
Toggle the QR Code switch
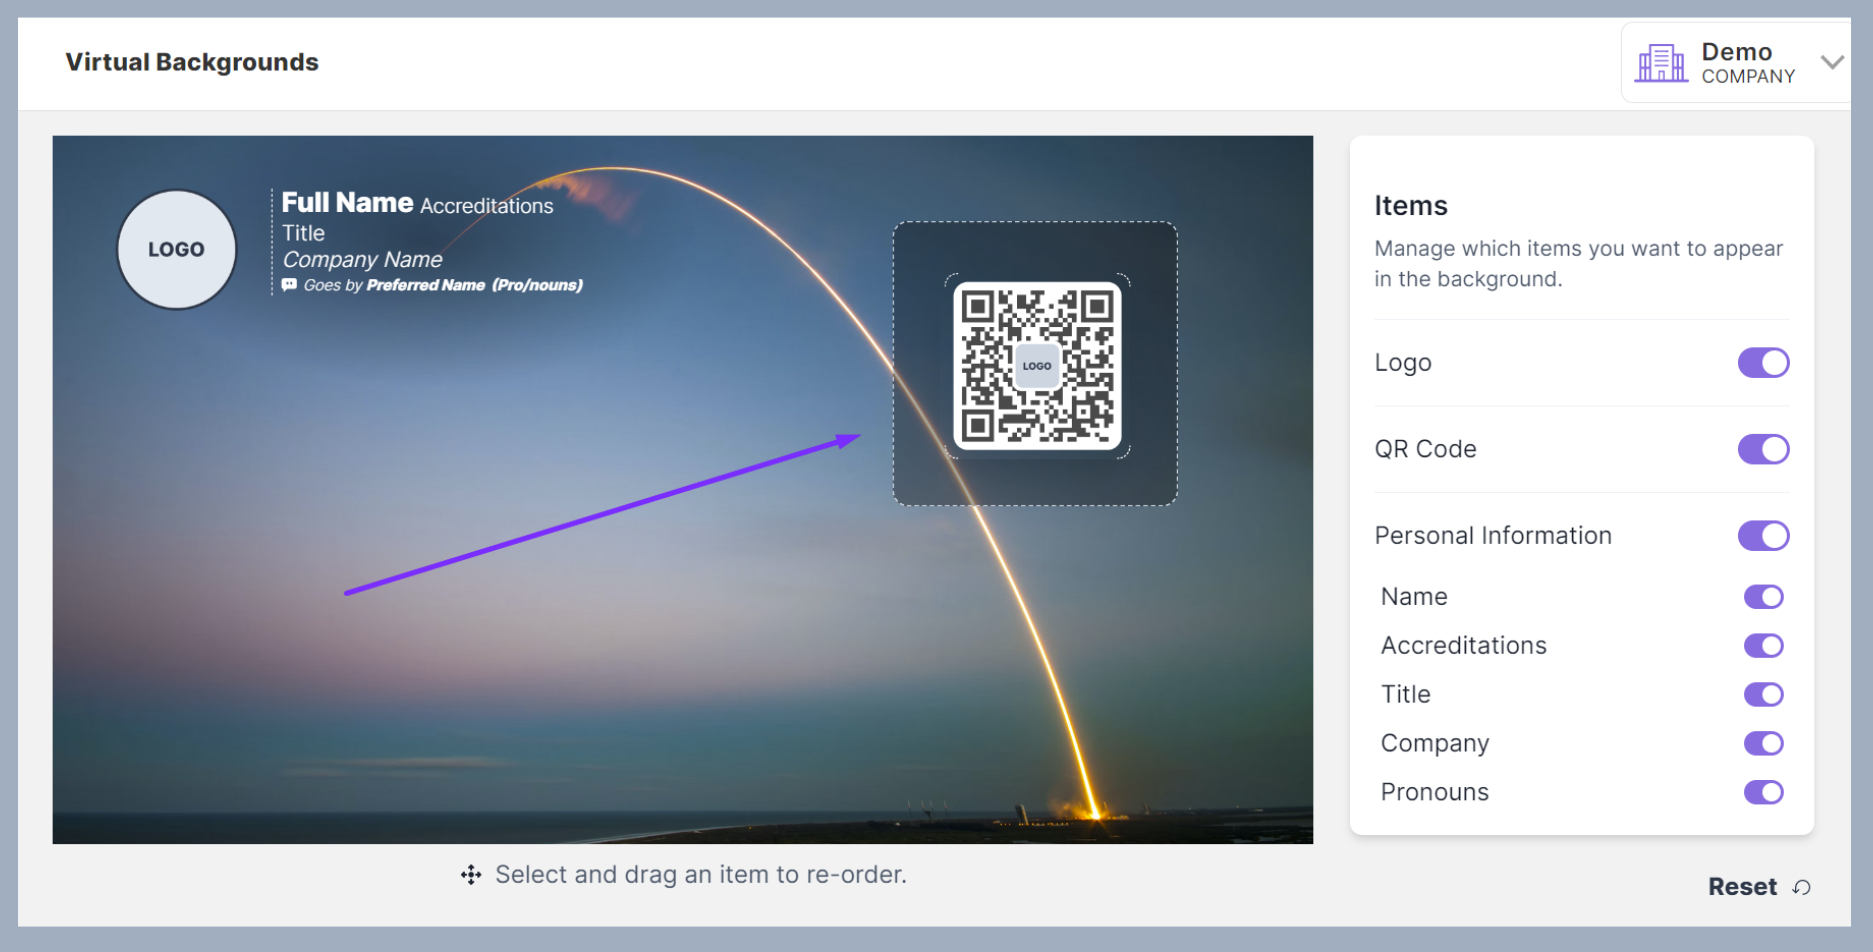[x=1763, y=449]
